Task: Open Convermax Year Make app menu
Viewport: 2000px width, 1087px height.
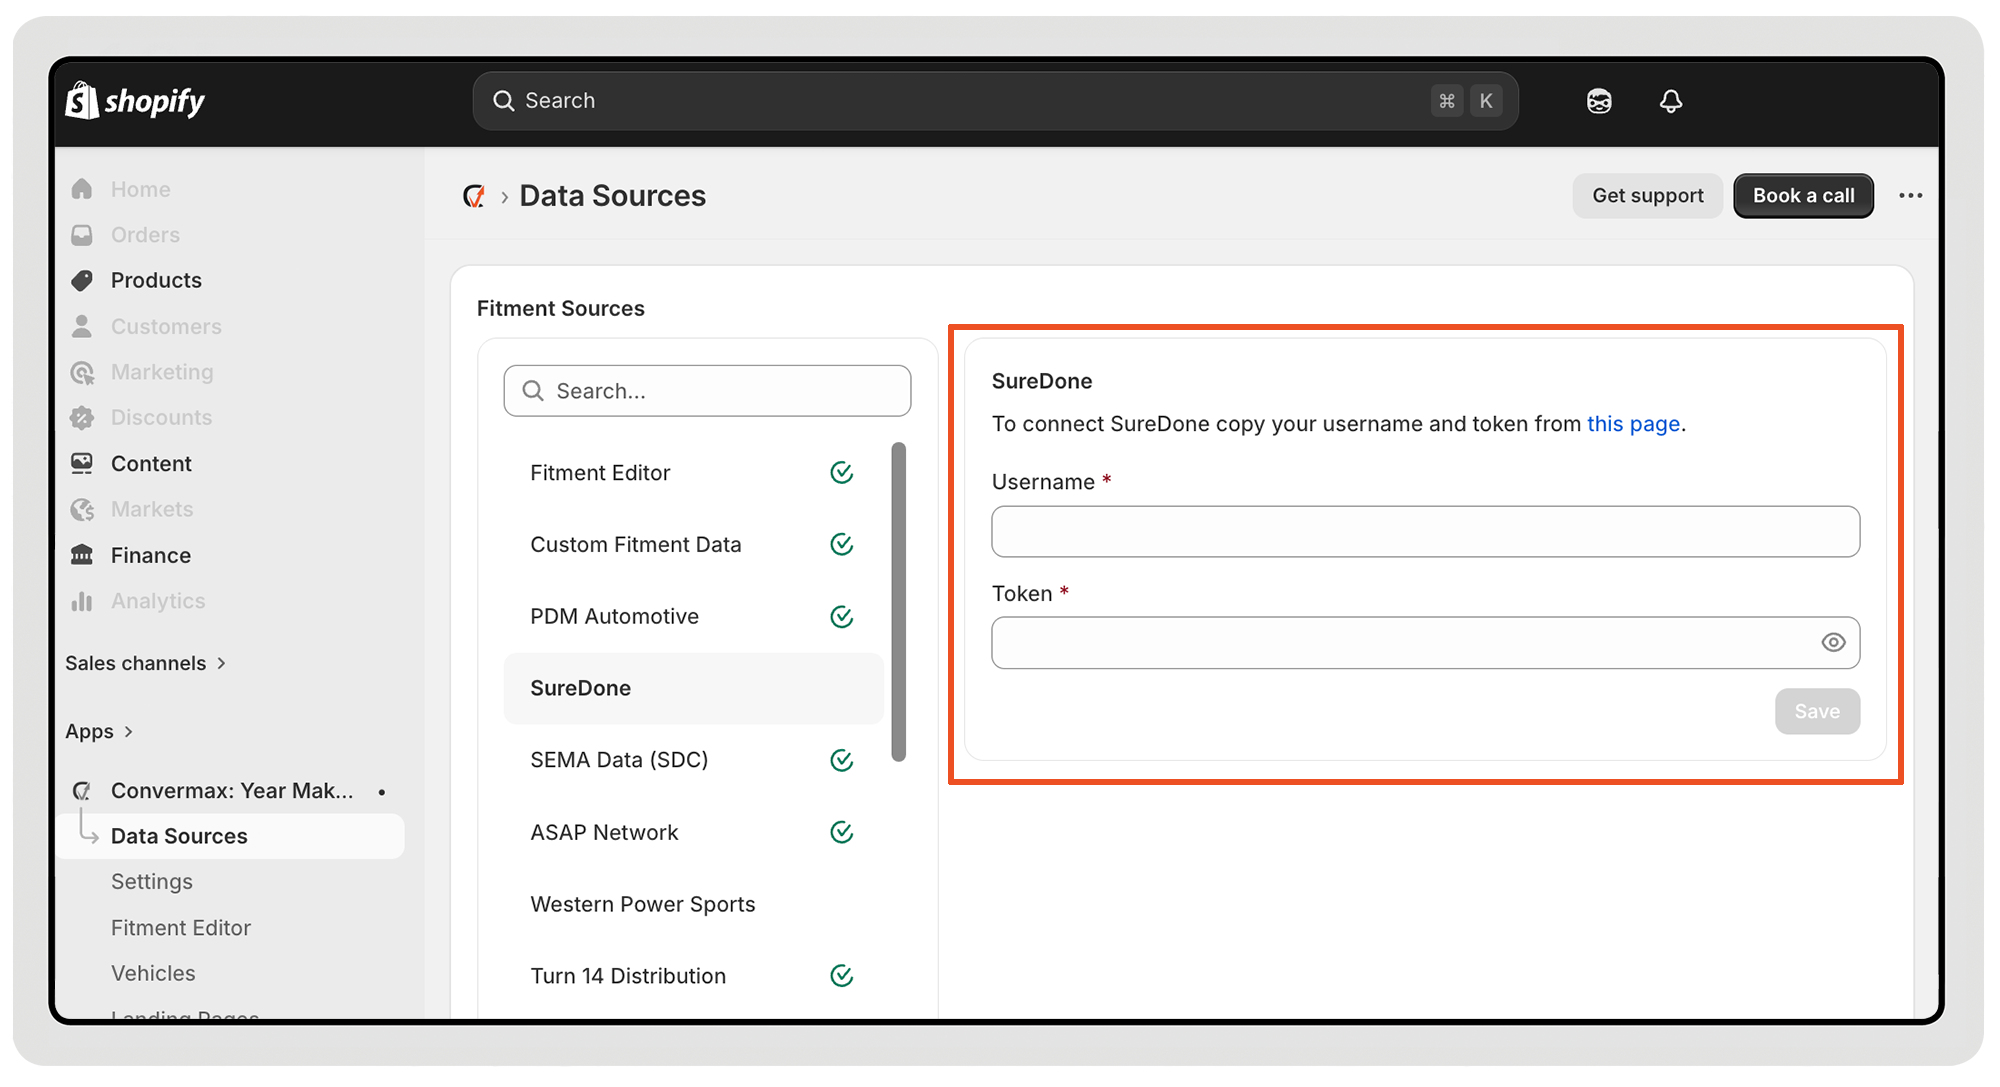Action: [231, 791]
